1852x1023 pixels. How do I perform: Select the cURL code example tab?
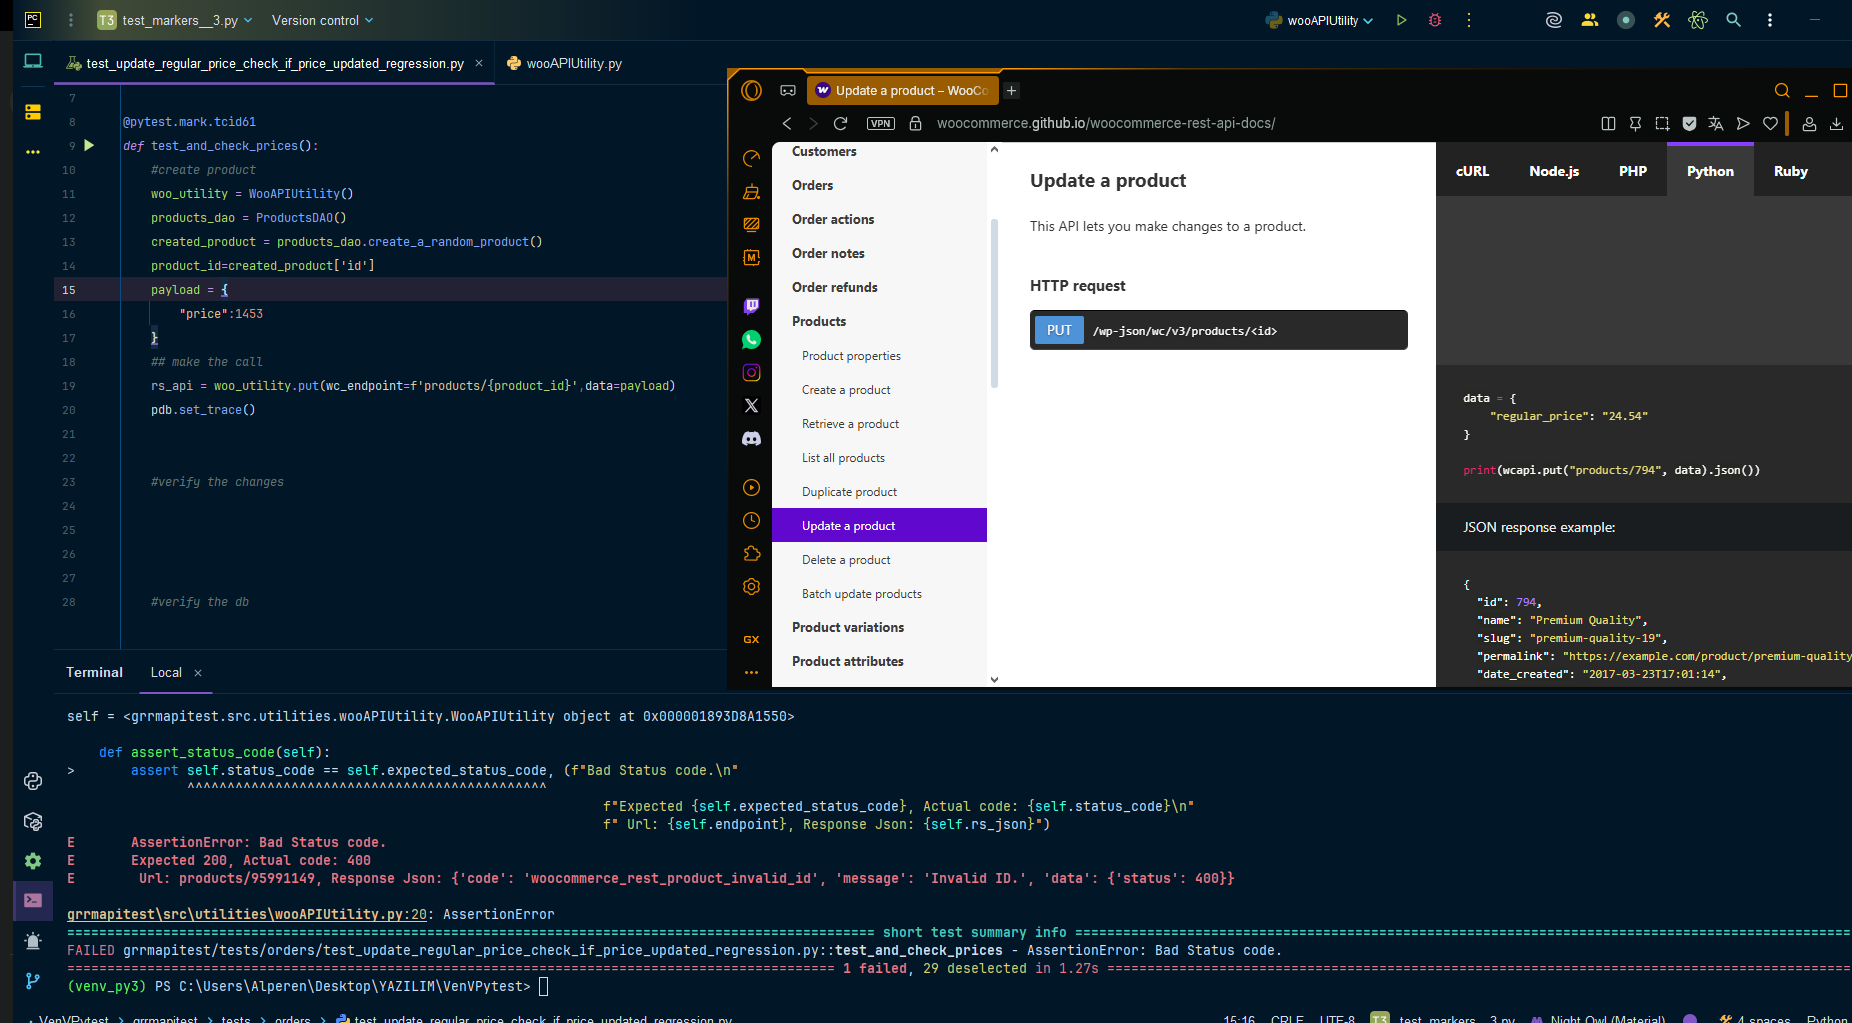[1472, 171]
